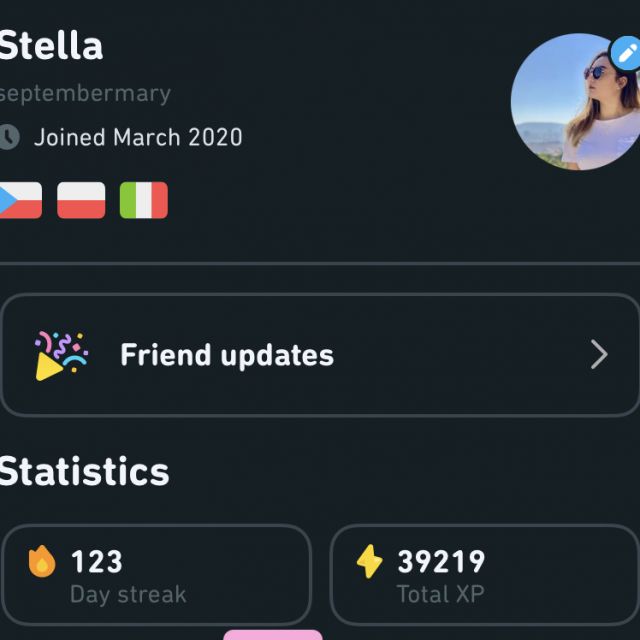The image size is (640, 640).
Task: Tap the blue pencil edit avatar icon
Action: click(626, 53)
